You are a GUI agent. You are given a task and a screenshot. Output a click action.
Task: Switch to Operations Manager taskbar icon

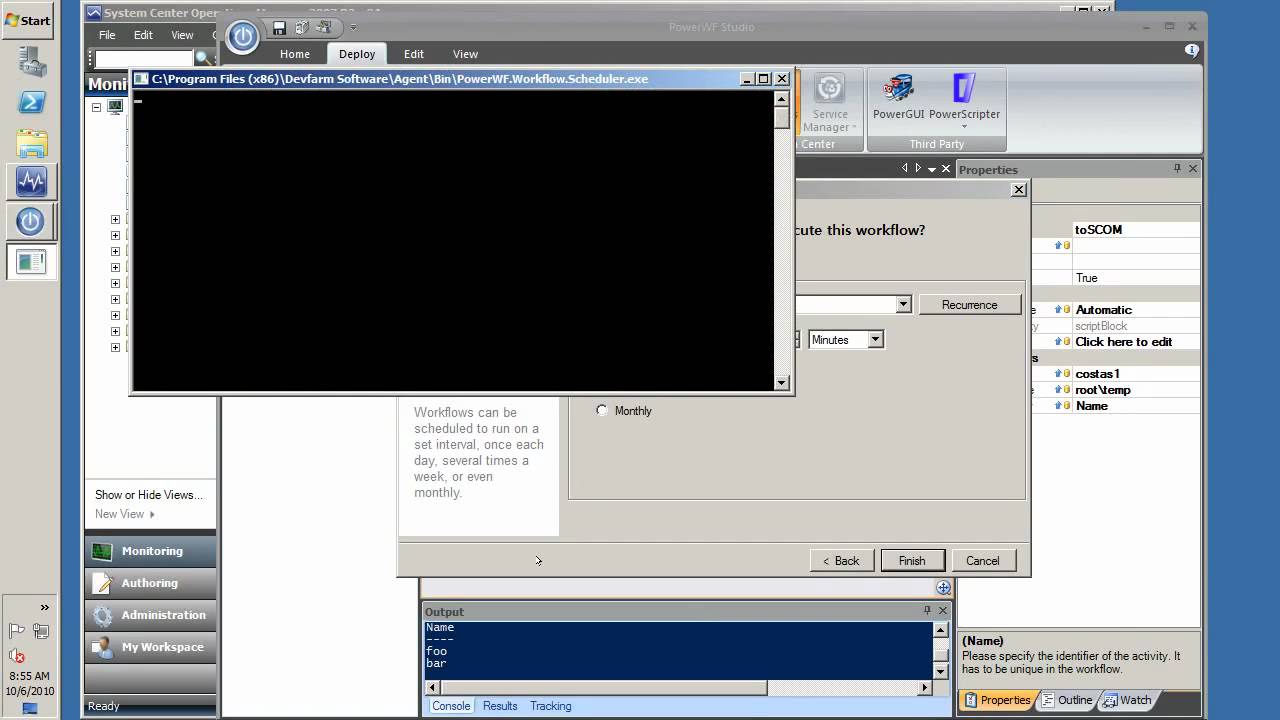(x=31, y=182)
